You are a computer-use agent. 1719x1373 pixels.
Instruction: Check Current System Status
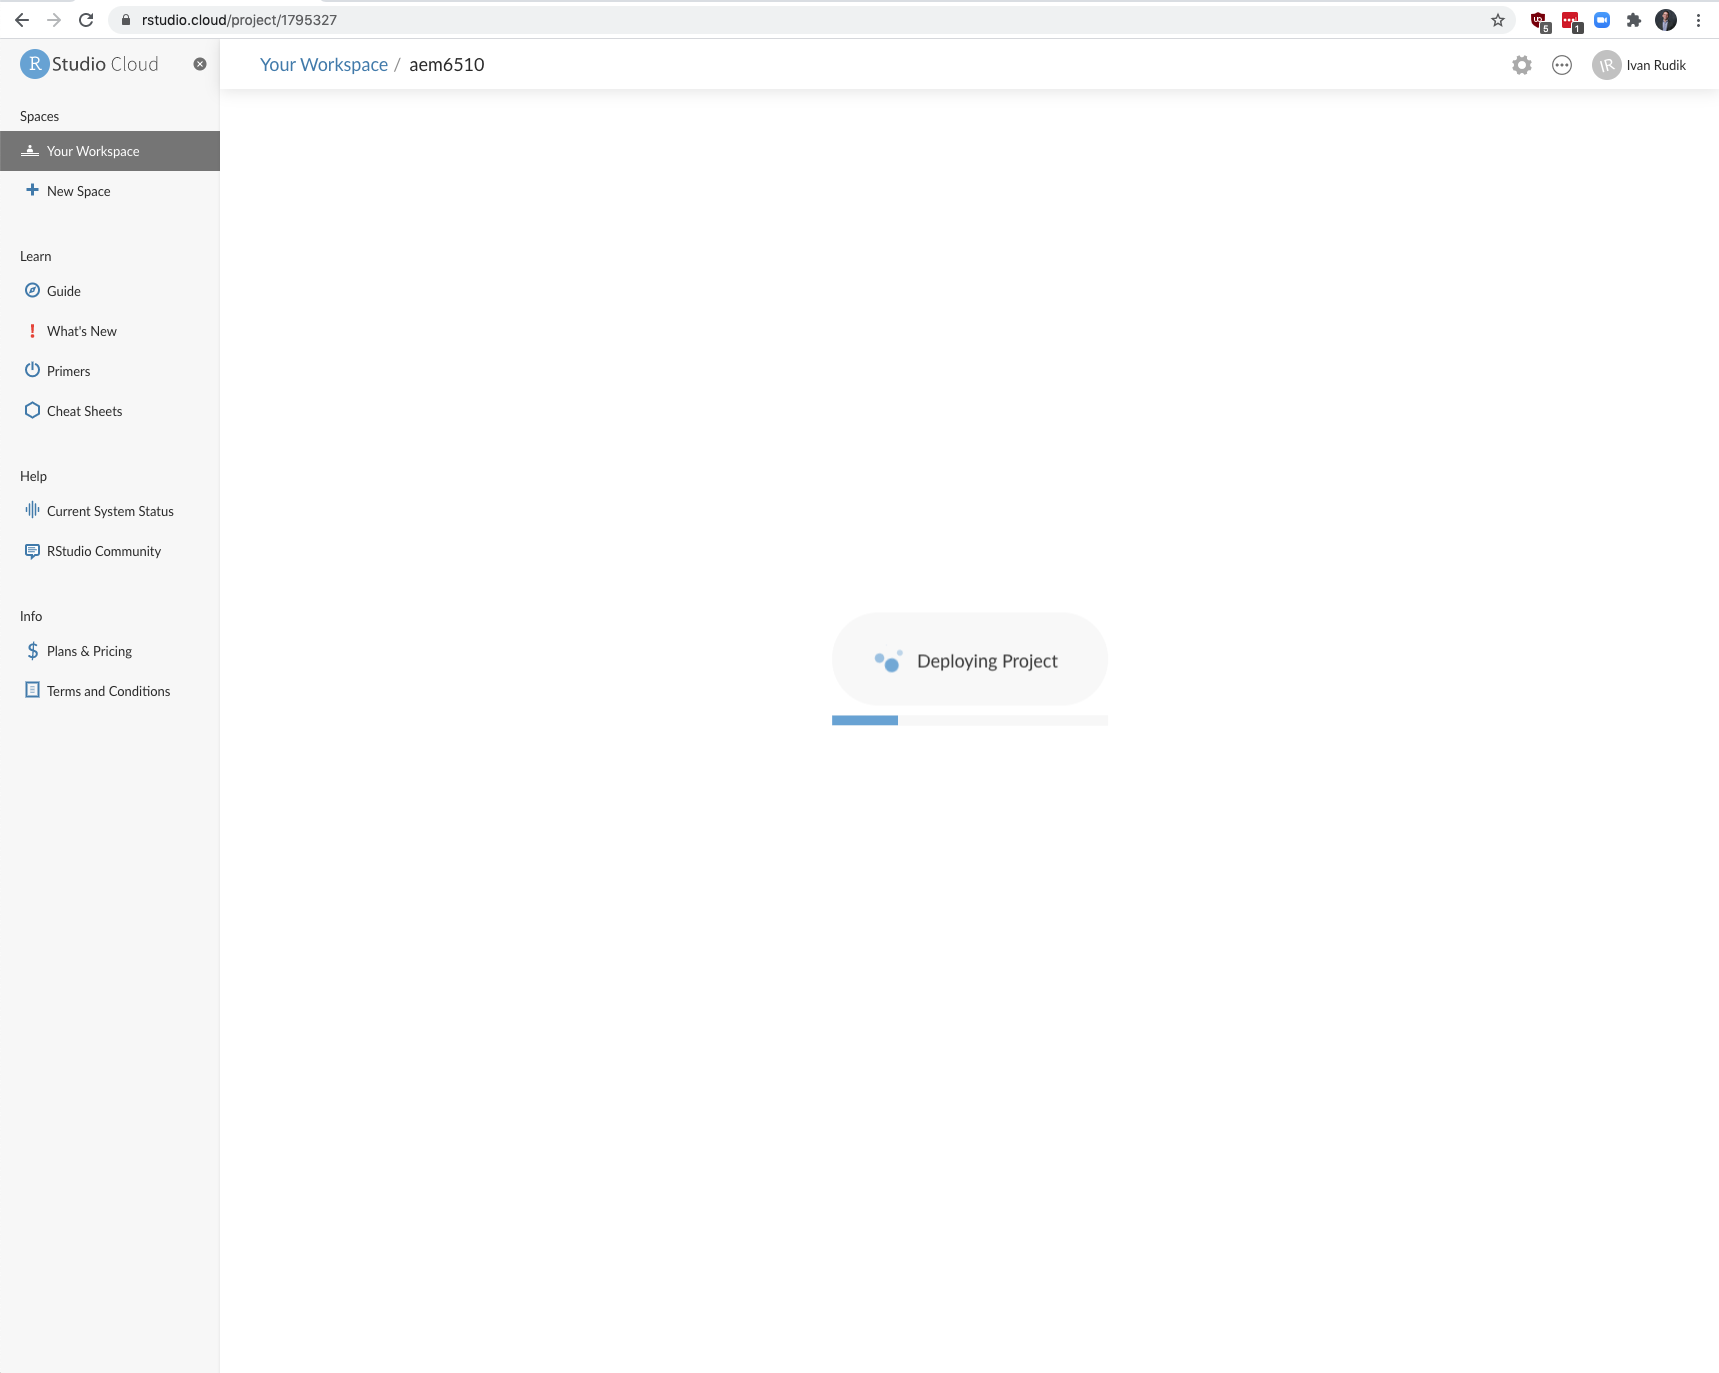tap(110, 511)
